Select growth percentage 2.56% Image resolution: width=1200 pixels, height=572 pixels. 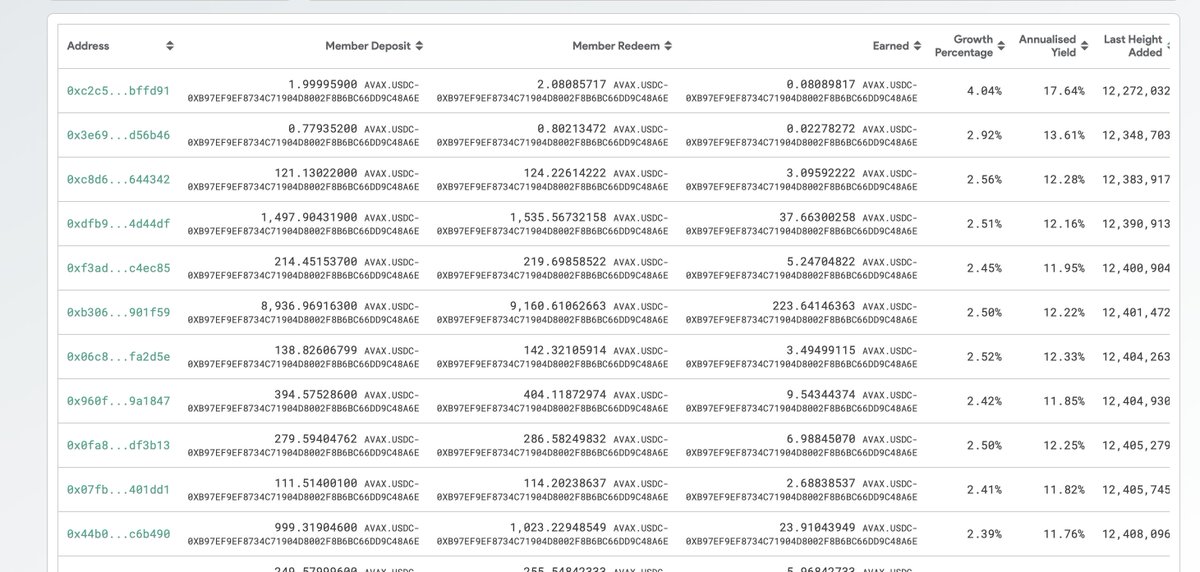click(984, 179)
